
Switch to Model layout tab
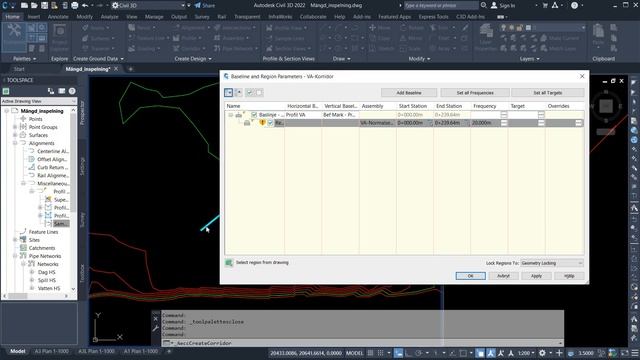click(x=18, y=351)
